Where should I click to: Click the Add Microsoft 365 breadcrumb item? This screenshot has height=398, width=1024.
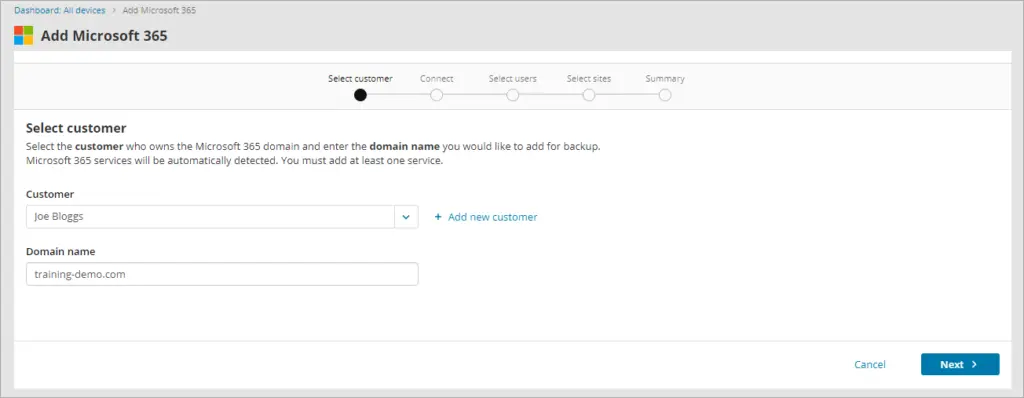pos(159,10)
